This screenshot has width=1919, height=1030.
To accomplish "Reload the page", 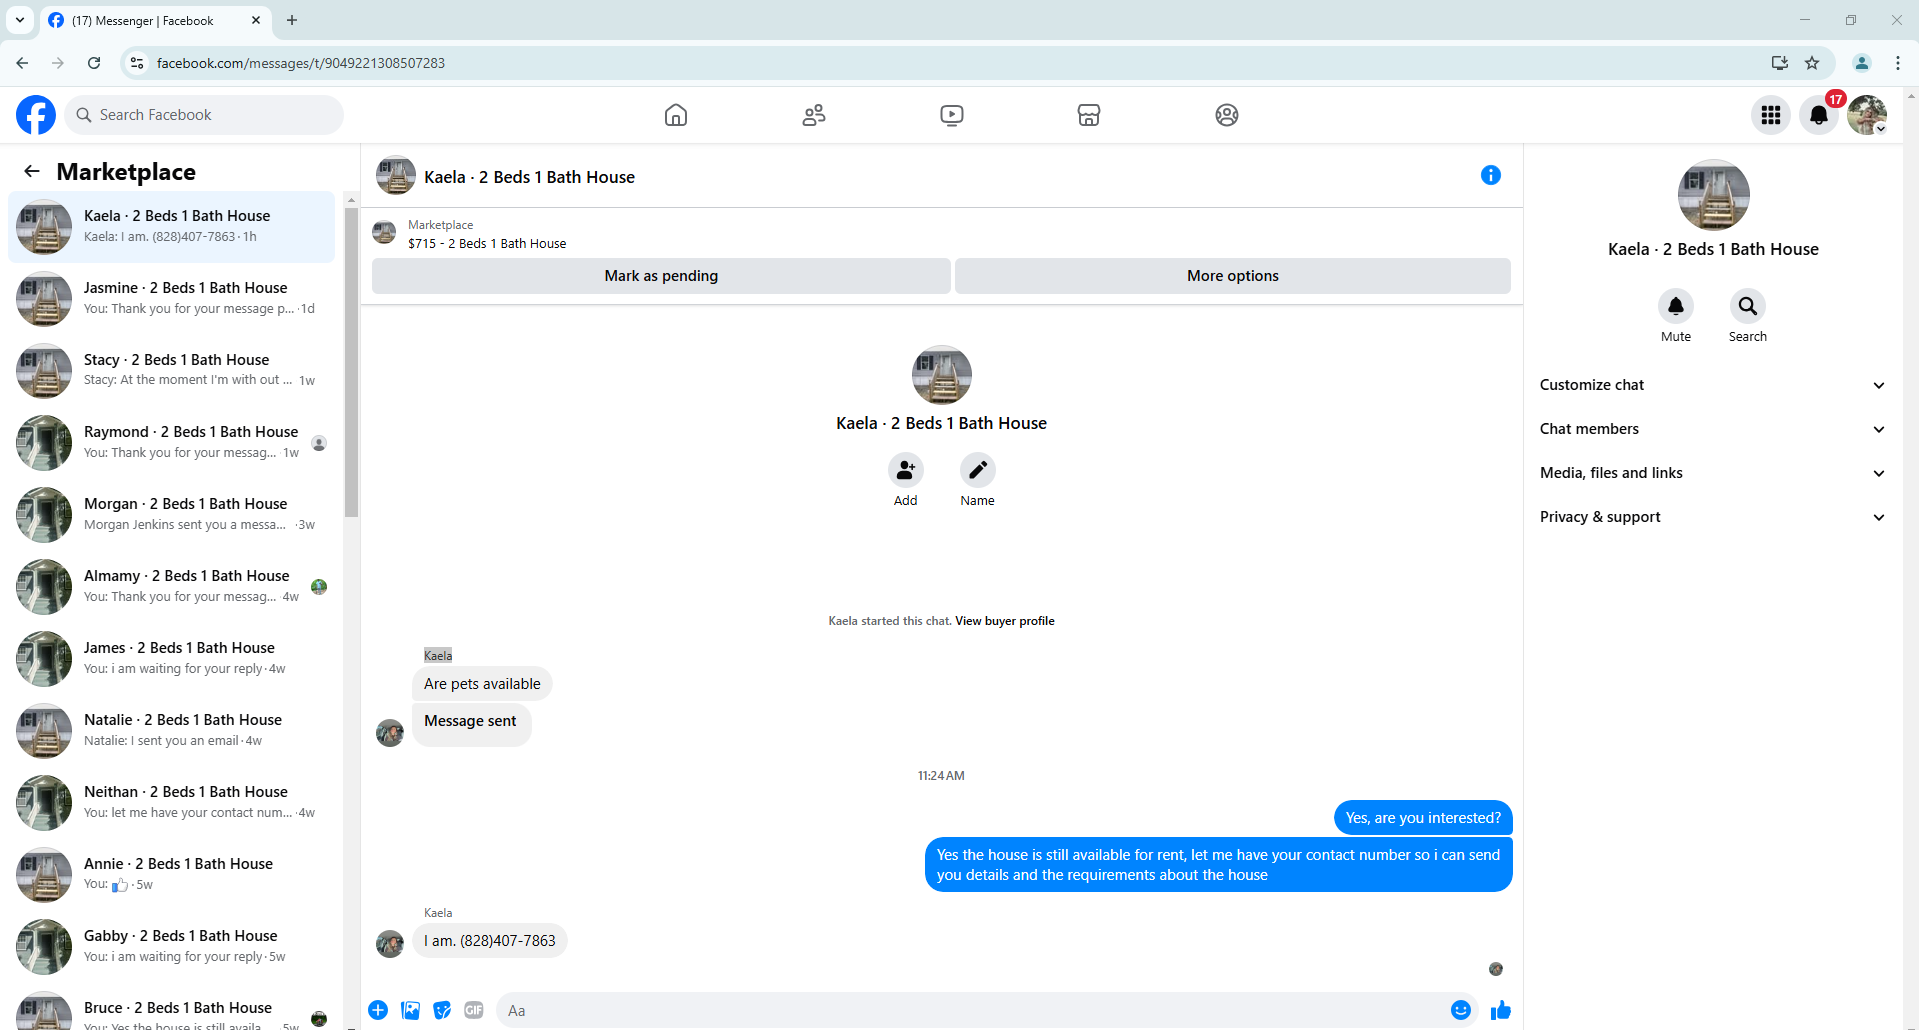I will point(94,63).
